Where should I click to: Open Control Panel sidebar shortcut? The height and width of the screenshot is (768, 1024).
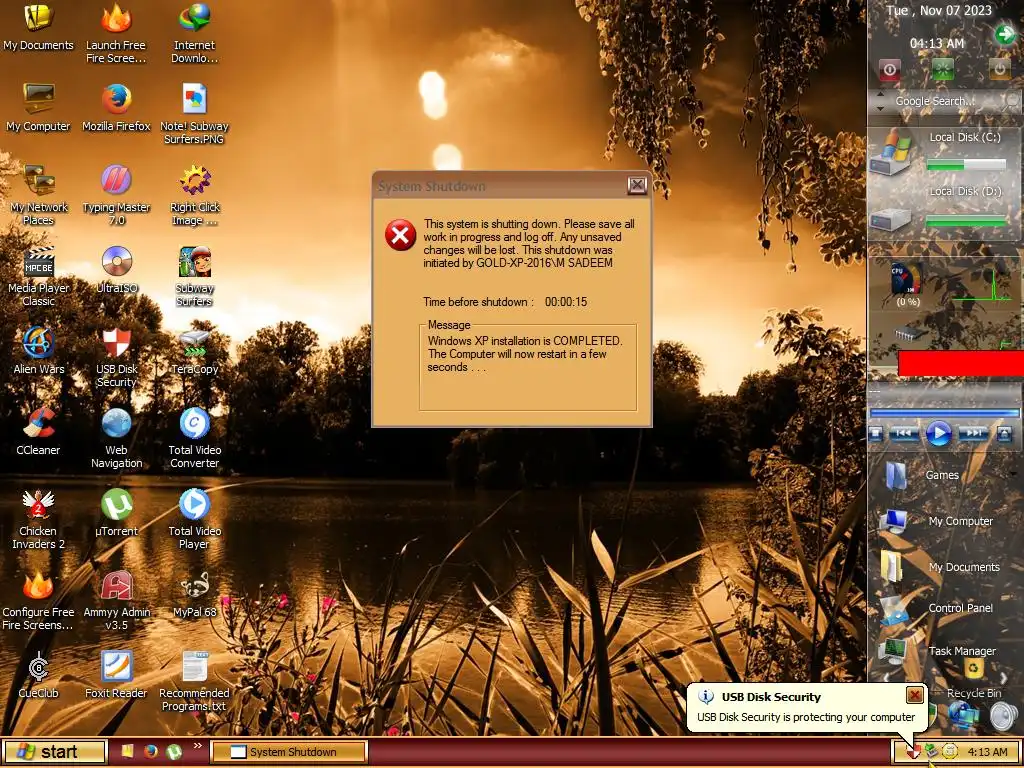(936, 609)
